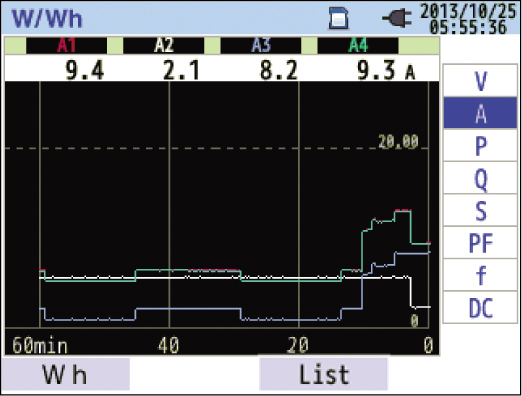Screen dimensions: 522x396
Task: Click the 2.1 reading under A2
Action: coord(182,70)
